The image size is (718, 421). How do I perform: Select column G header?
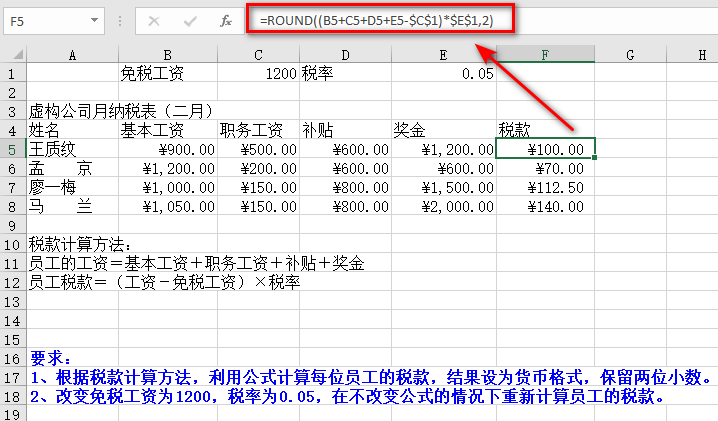[632, 55]
